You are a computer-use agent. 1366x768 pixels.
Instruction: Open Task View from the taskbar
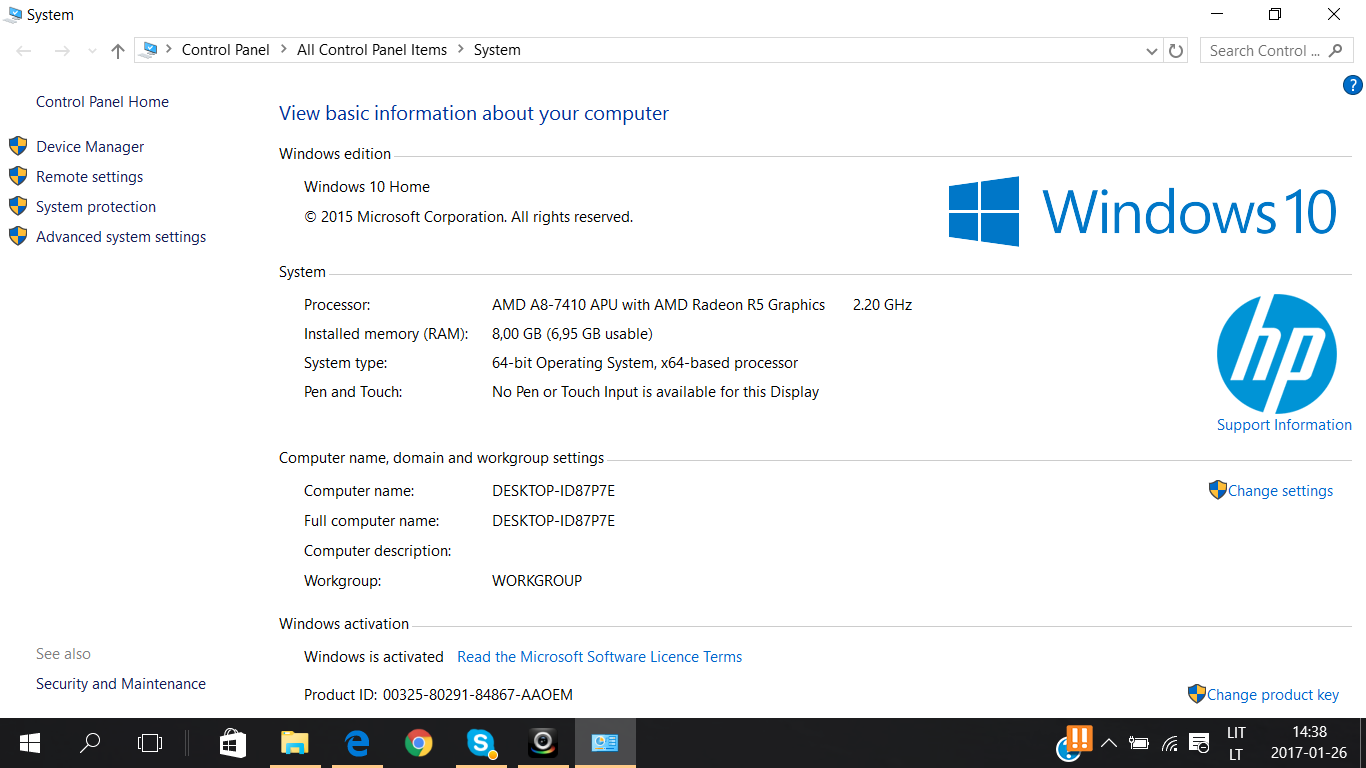click(150, 743)
